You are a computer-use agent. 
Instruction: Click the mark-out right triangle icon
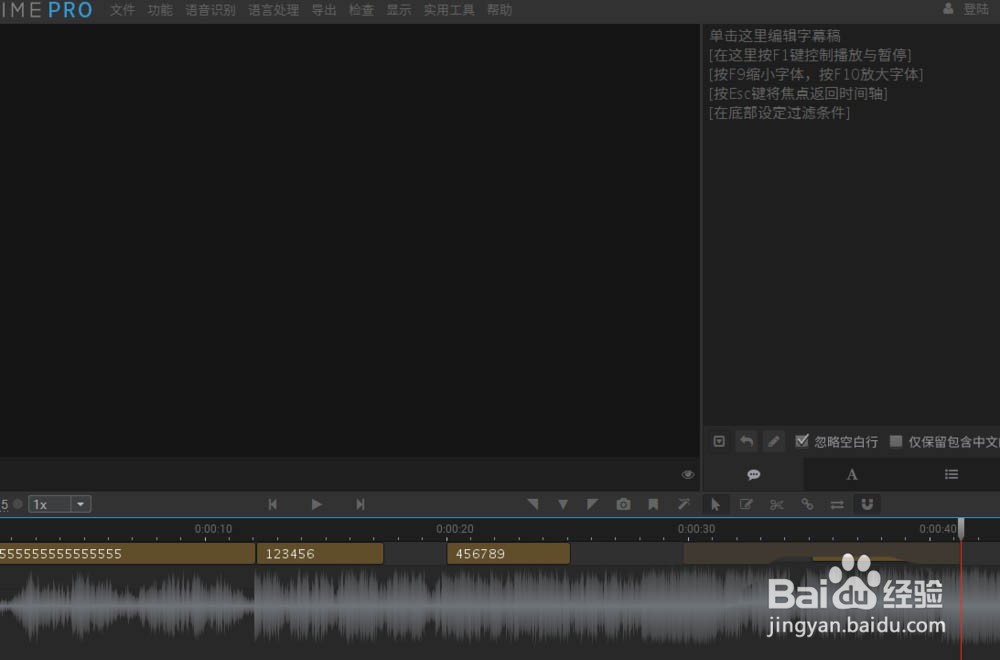pos(592,504)
